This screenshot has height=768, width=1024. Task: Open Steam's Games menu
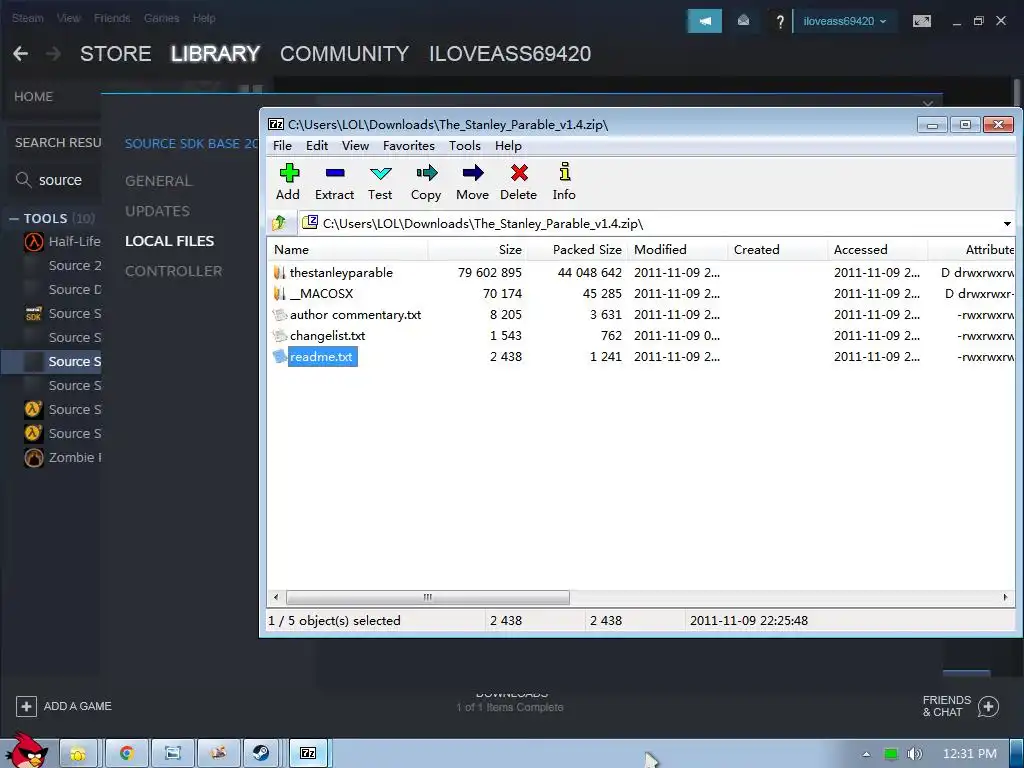point(161,18)
